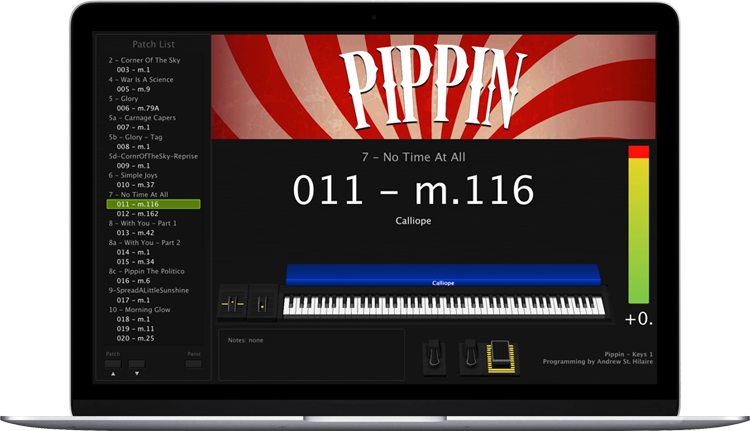Select '4 - War Is A Science' set
Image resolution: width=750 pixels, height=431 pixels.
pos(141,79)
